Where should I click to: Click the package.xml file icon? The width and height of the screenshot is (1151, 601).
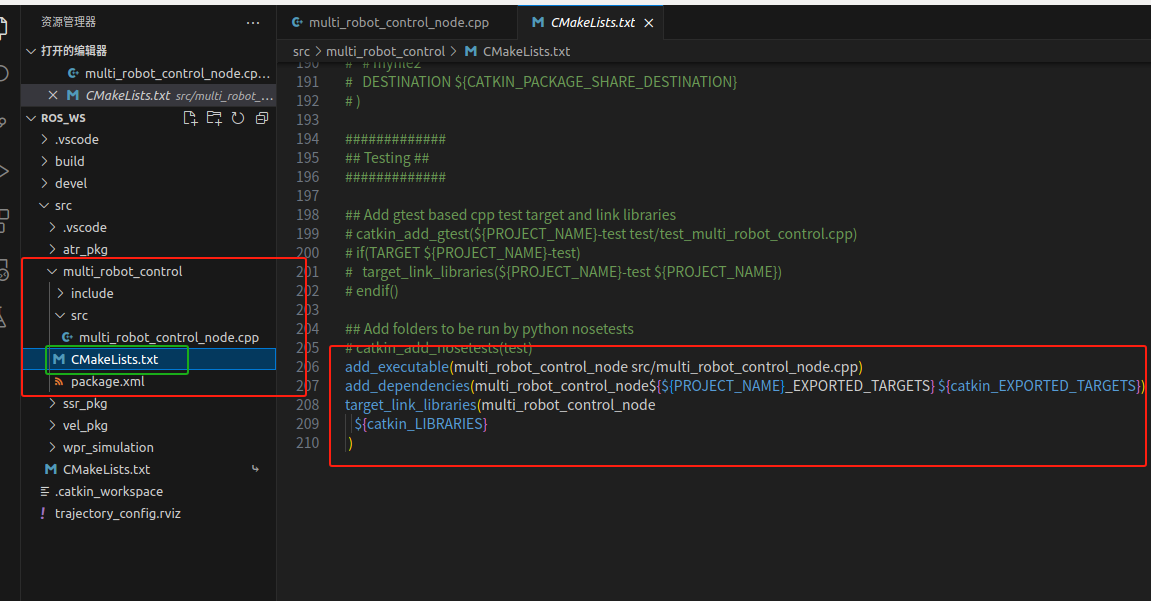click(59, 382)
